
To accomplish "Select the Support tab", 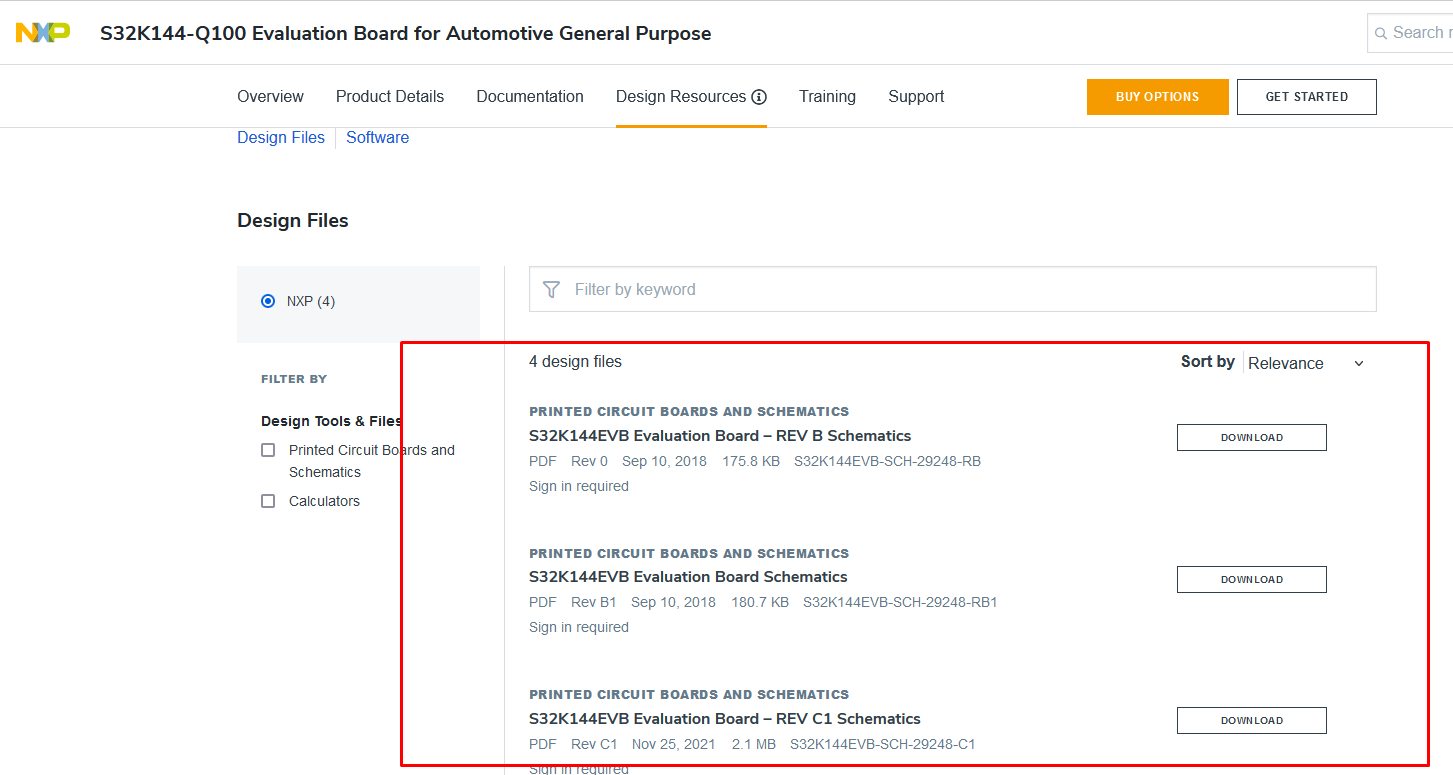I will [916, 97].
